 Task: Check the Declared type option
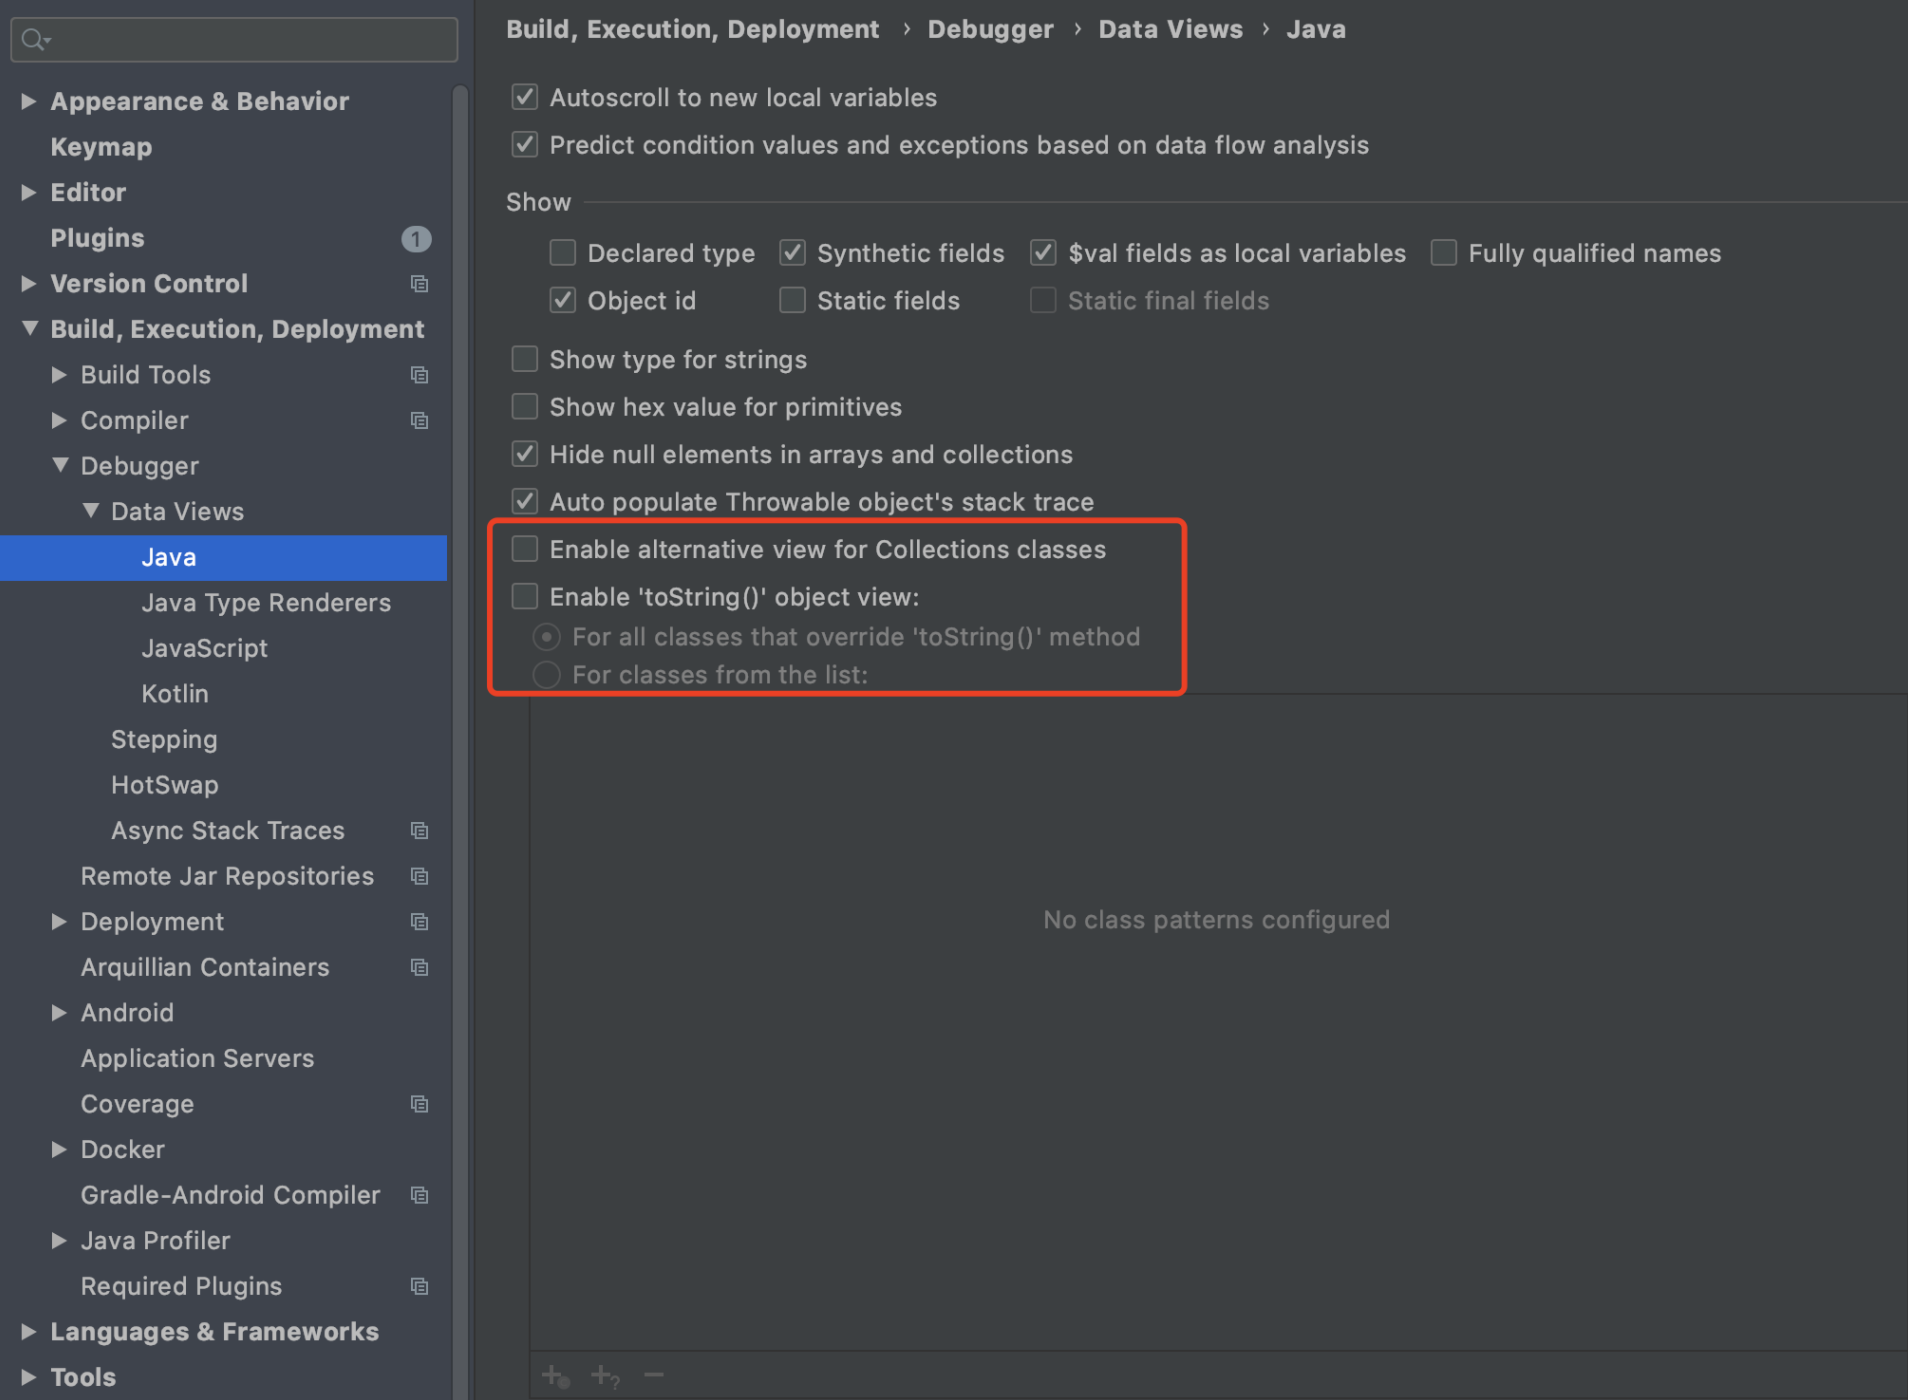563,253
